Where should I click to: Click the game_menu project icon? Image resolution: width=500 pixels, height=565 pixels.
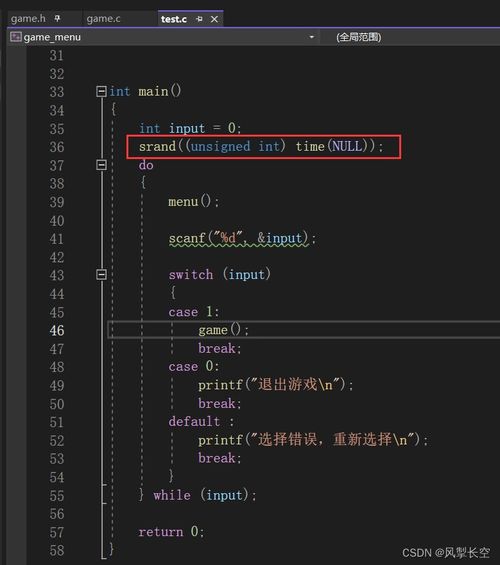(16, 37)
